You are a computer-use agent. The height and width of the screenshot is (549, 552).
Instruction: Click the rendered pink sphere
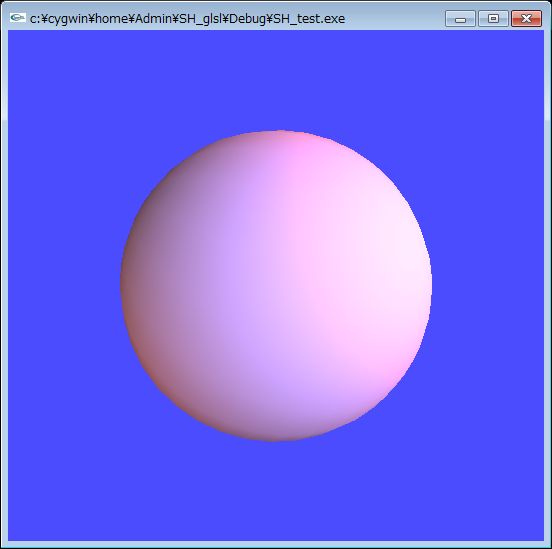[276, 286]
